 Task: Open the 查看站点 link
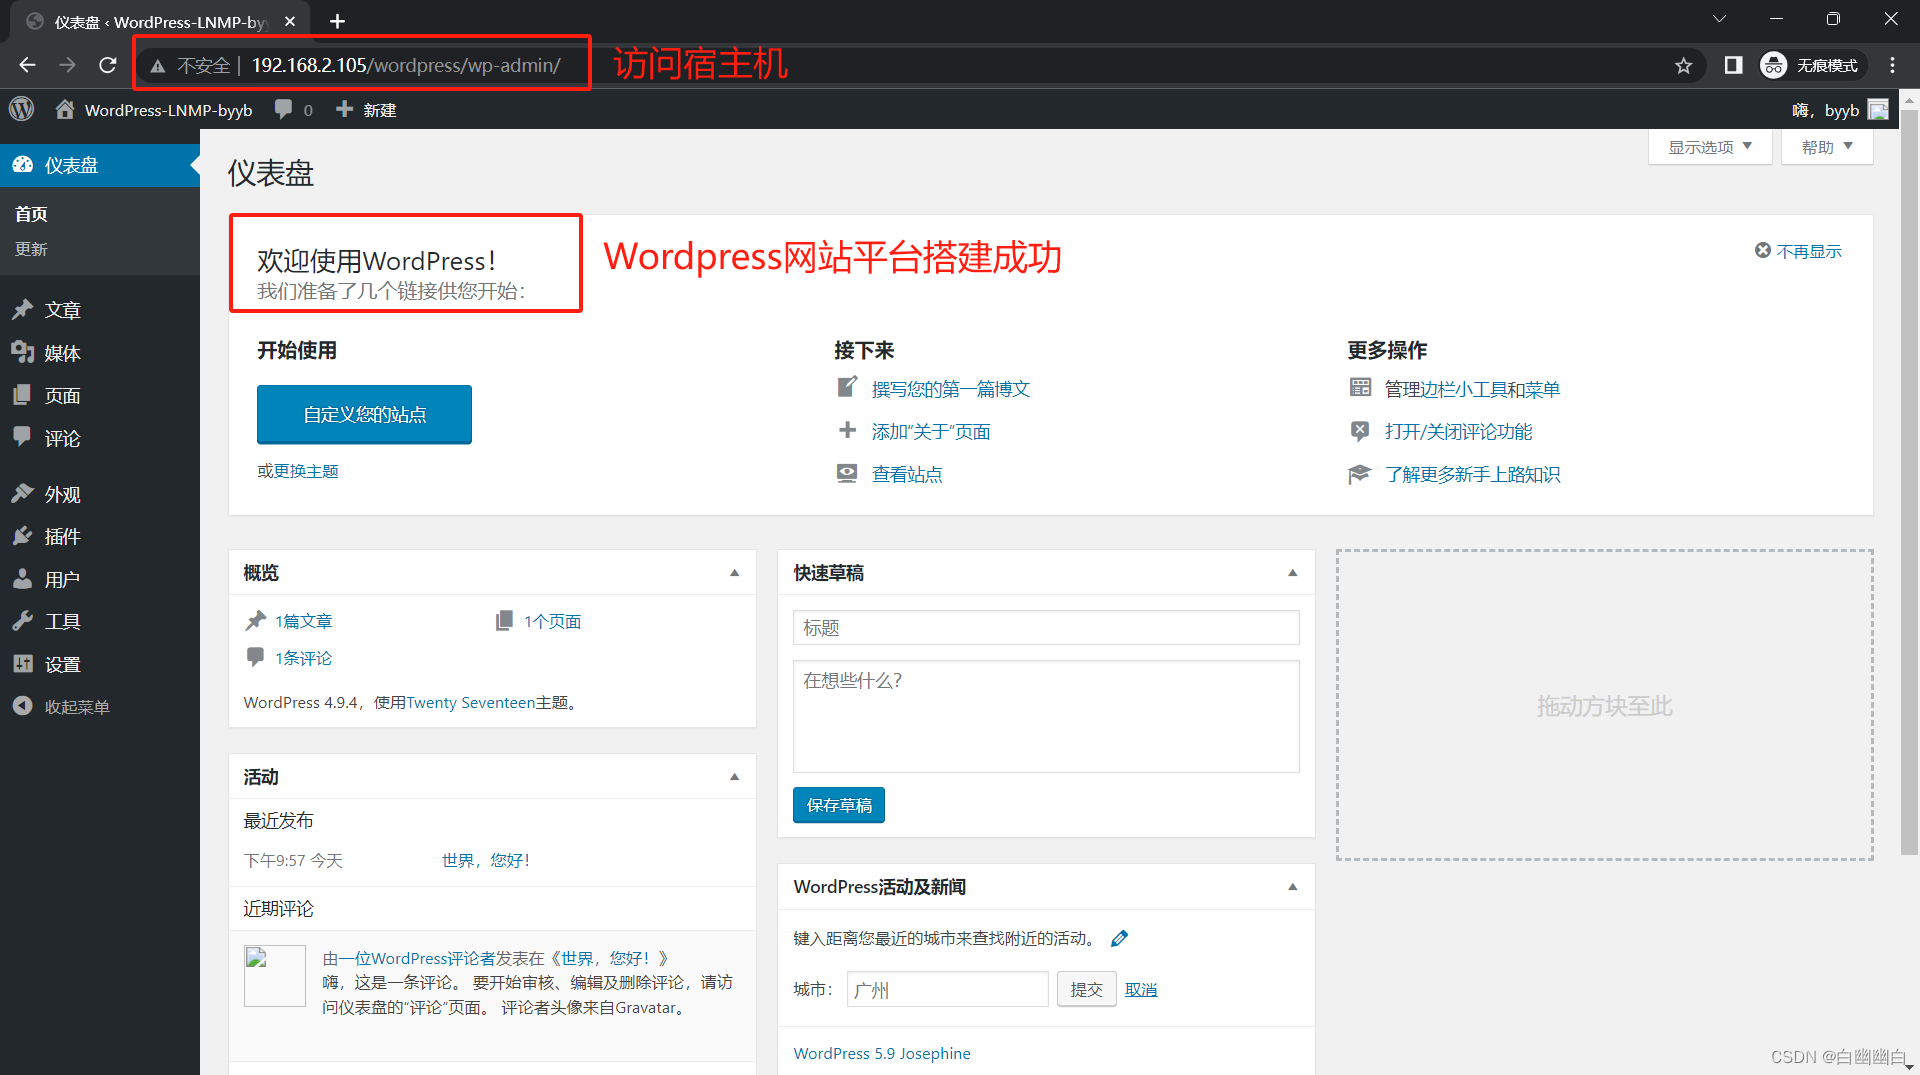pos(906,474)
